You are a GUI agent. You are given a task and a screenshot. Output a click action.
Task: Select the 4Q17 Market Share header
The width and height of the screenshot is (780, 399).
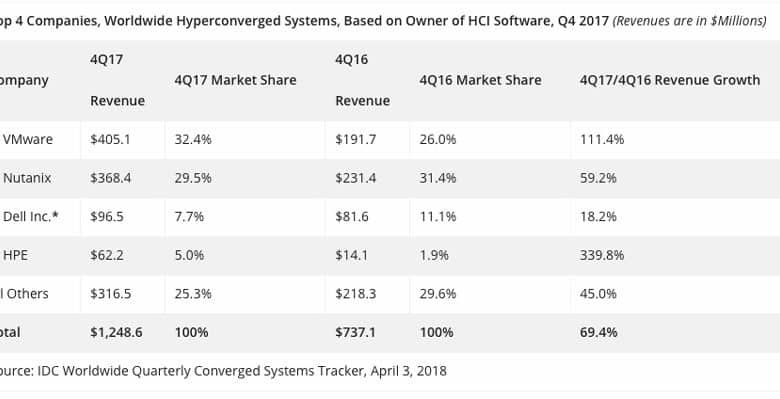coord(235,80)
